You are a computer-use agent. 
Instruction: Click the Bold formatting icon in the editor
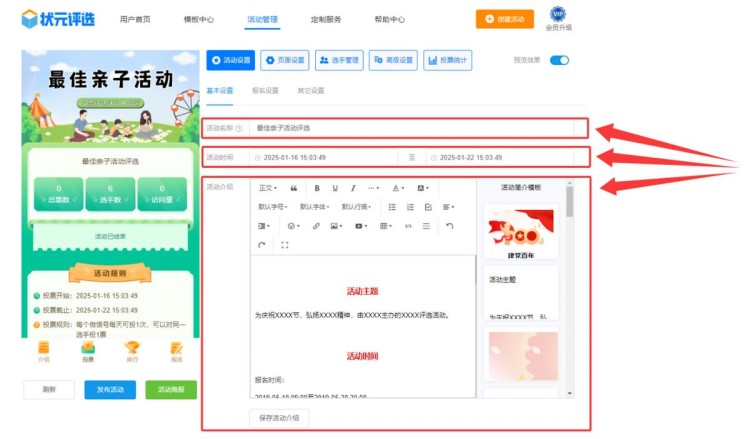(317, 188)
